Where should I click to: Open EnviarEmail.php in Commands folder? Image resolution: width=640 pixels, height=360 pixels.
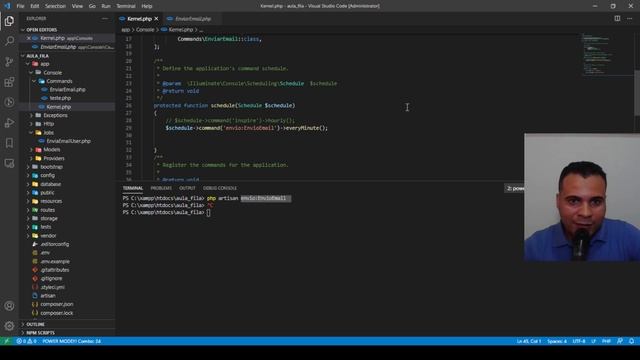67,90
